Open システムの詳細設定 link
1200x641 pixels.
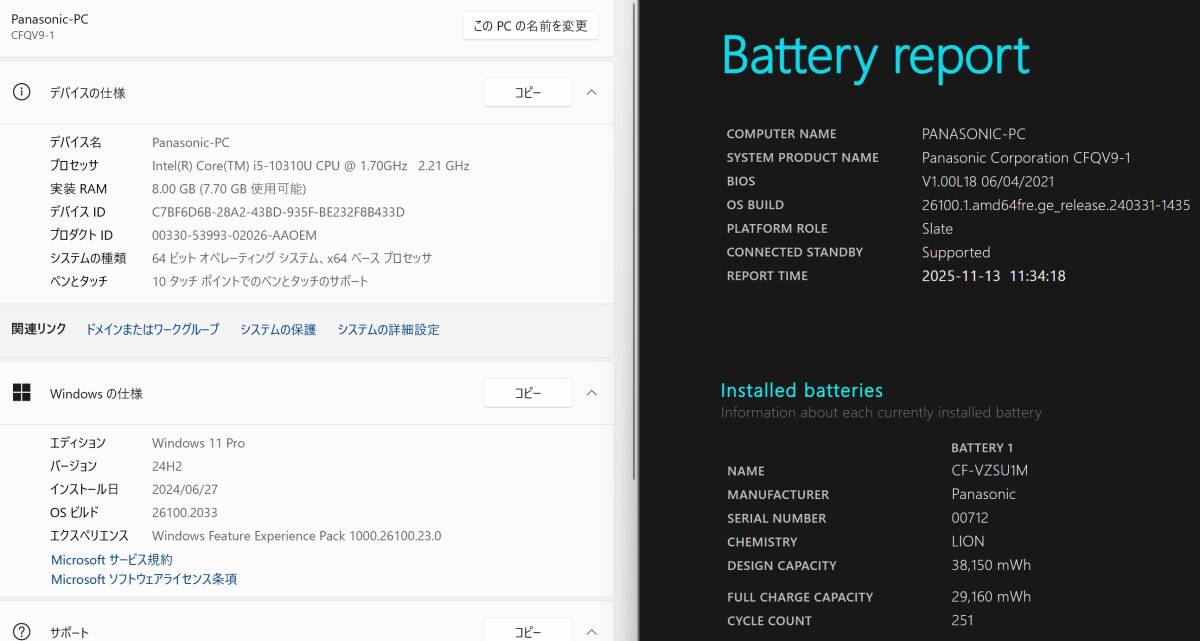(x=388, y=329)
